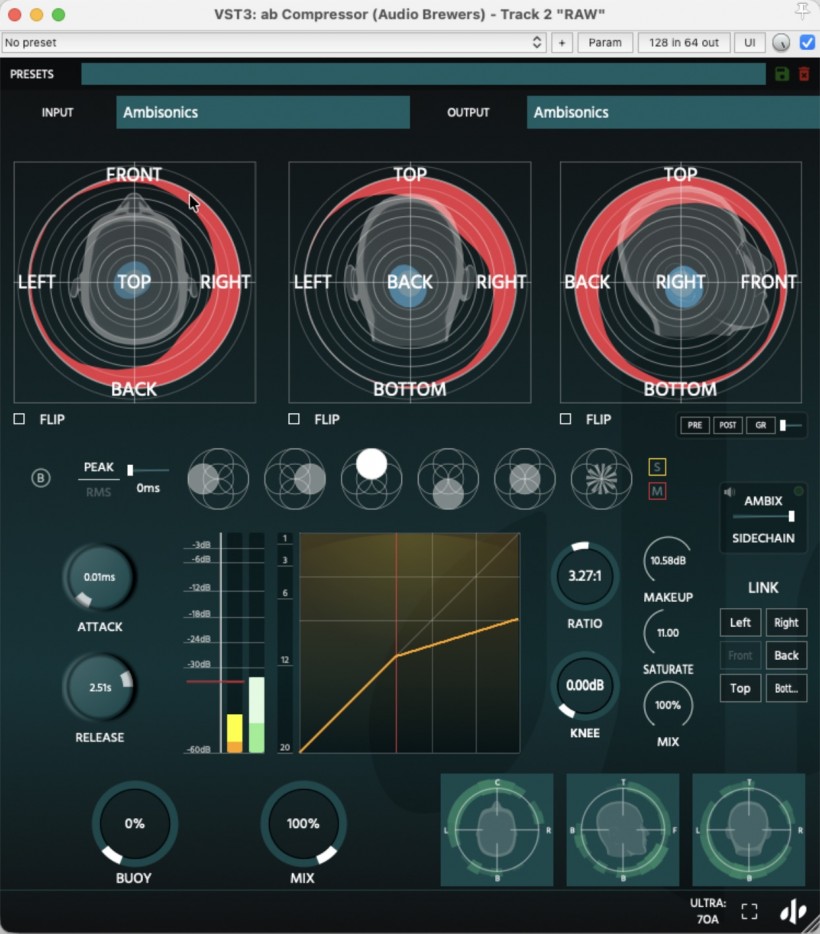Screen dimensions: 820x934
Task: Select the bottom-lobe polar pattern icon
Action: pos(448,479)
